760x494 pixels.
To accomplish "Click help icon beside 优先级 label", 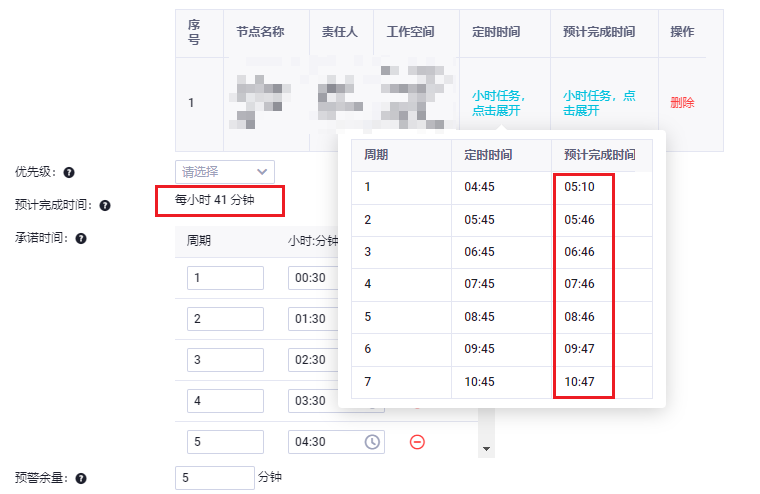I will click(69, 172).
